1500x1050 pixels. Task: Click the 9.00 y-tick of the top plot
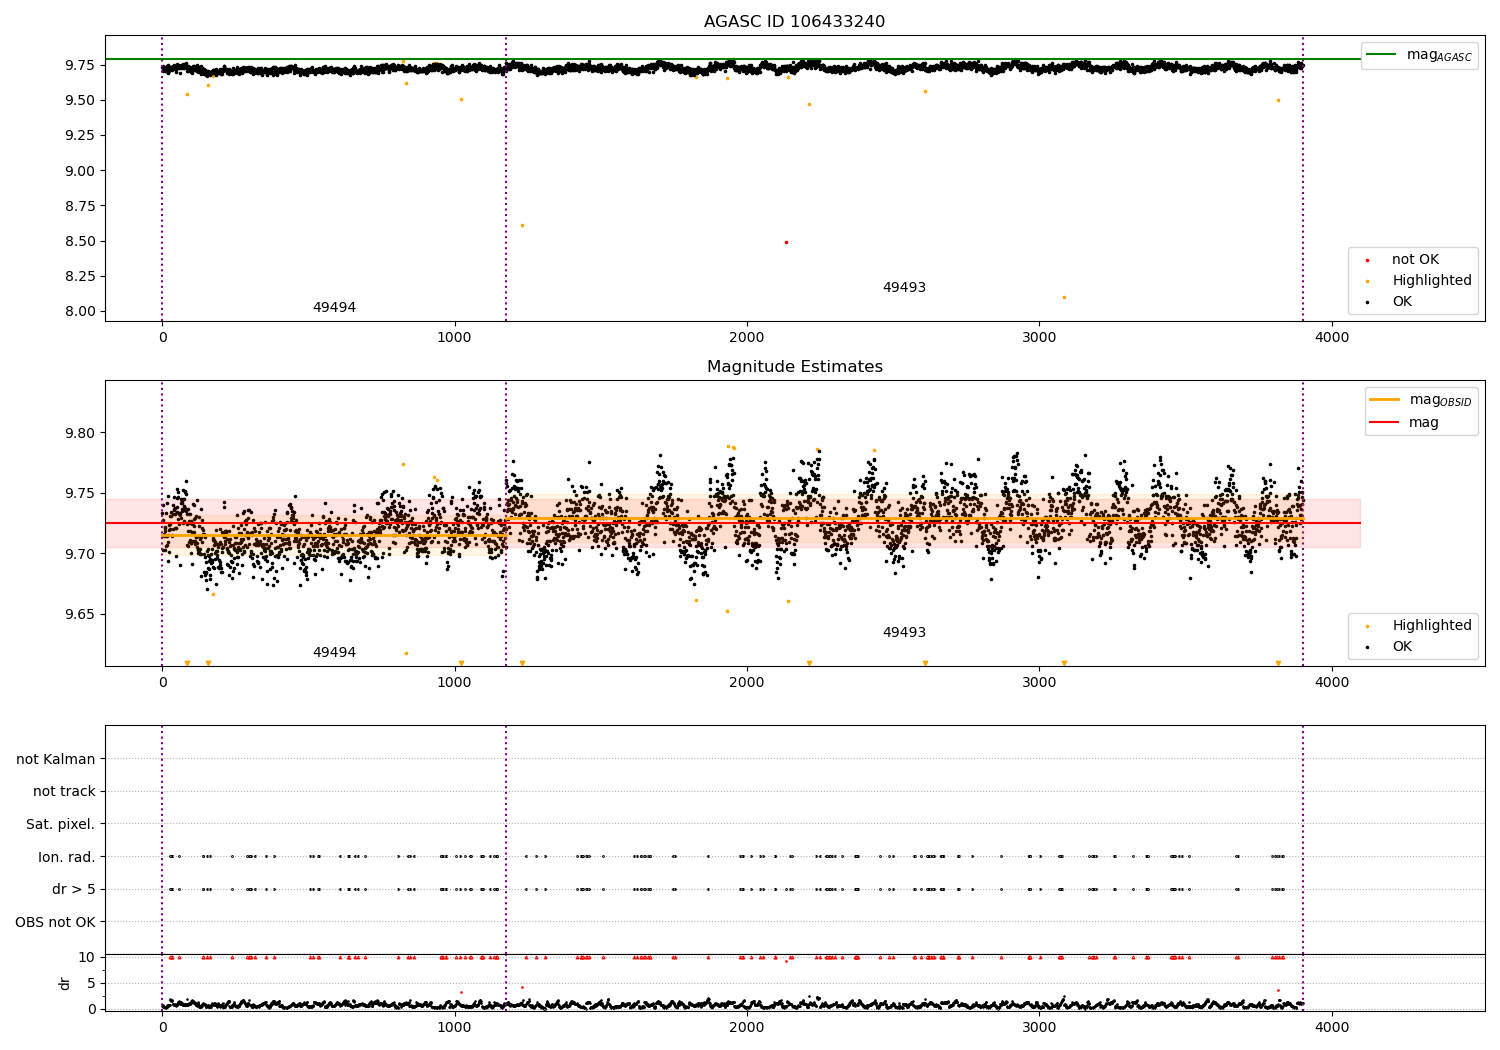point(80,171)
